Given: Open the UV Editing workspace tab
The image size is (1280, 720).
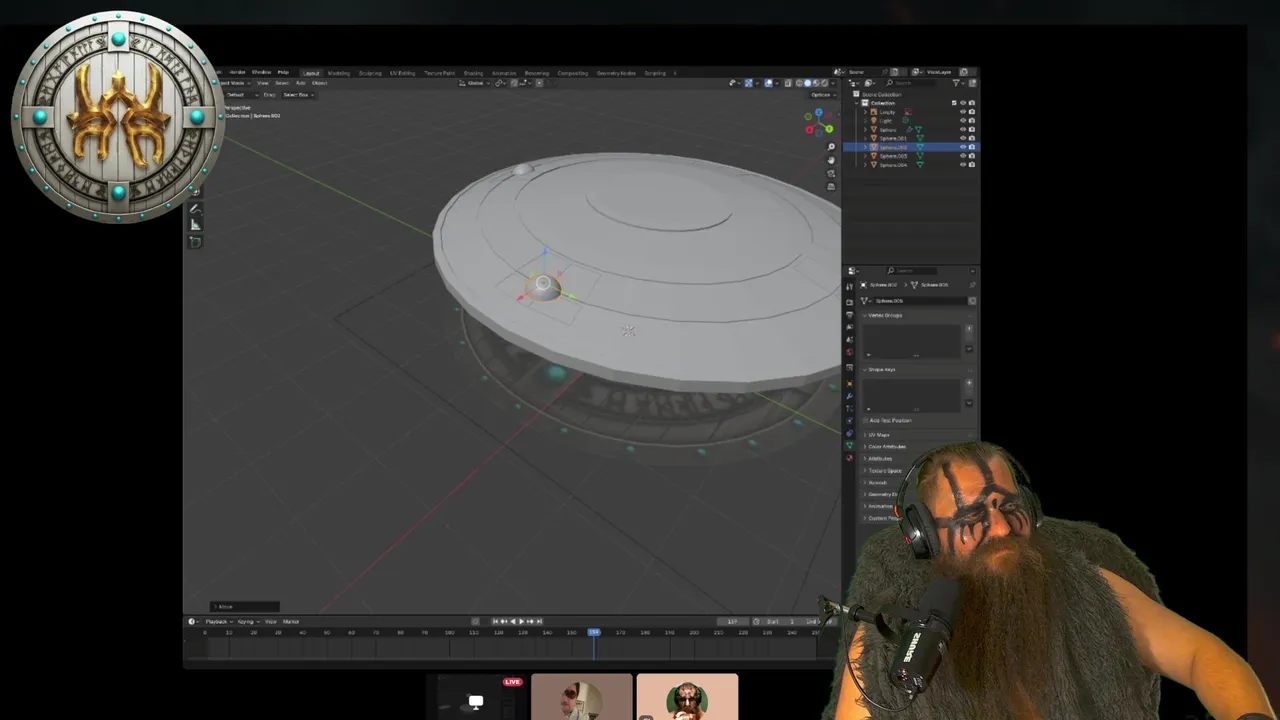Looking at the screenshot, I should (x=402, y=72).
